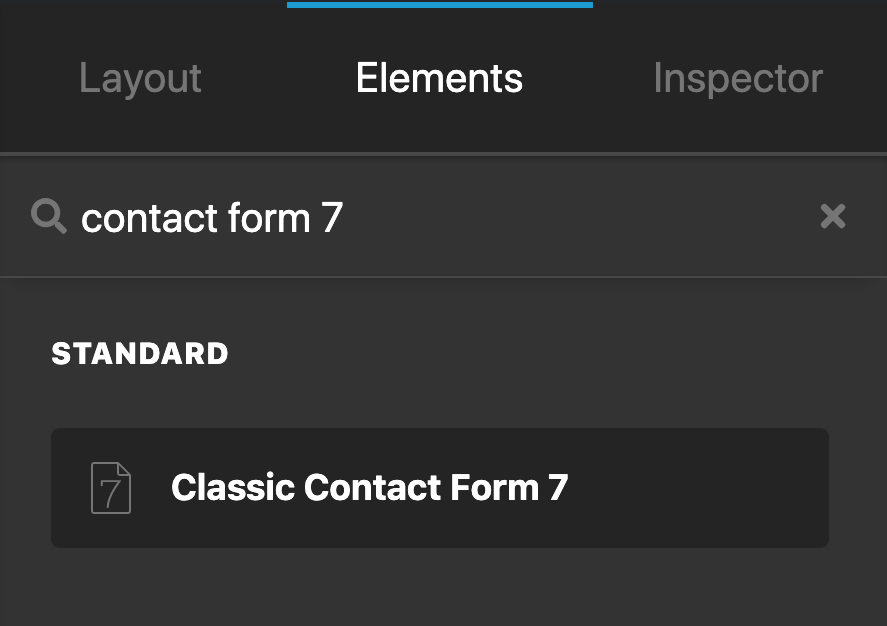887x626 pixels.
Task: Insert the Classic Contact Form 7 element
Action: 440,488
